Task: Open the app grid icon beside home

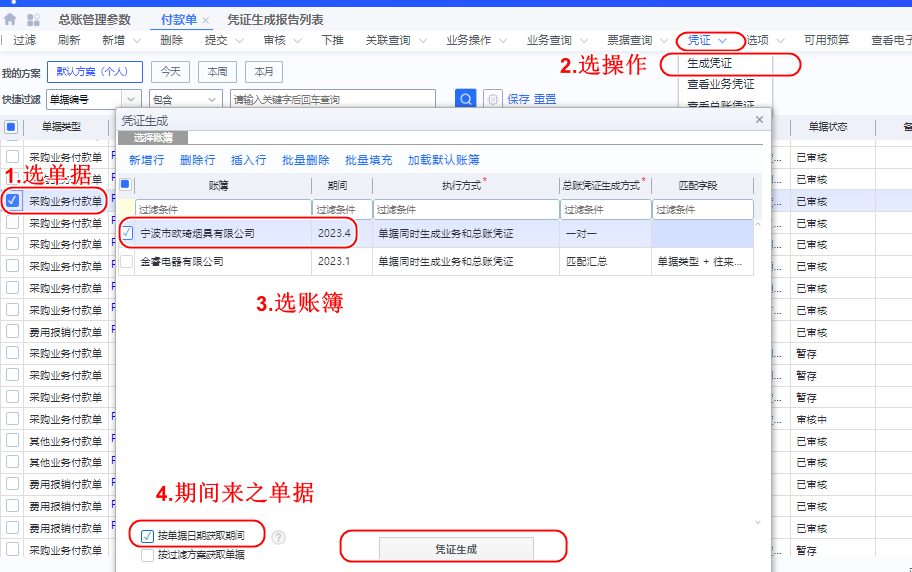Action: (x=33, y=20)
